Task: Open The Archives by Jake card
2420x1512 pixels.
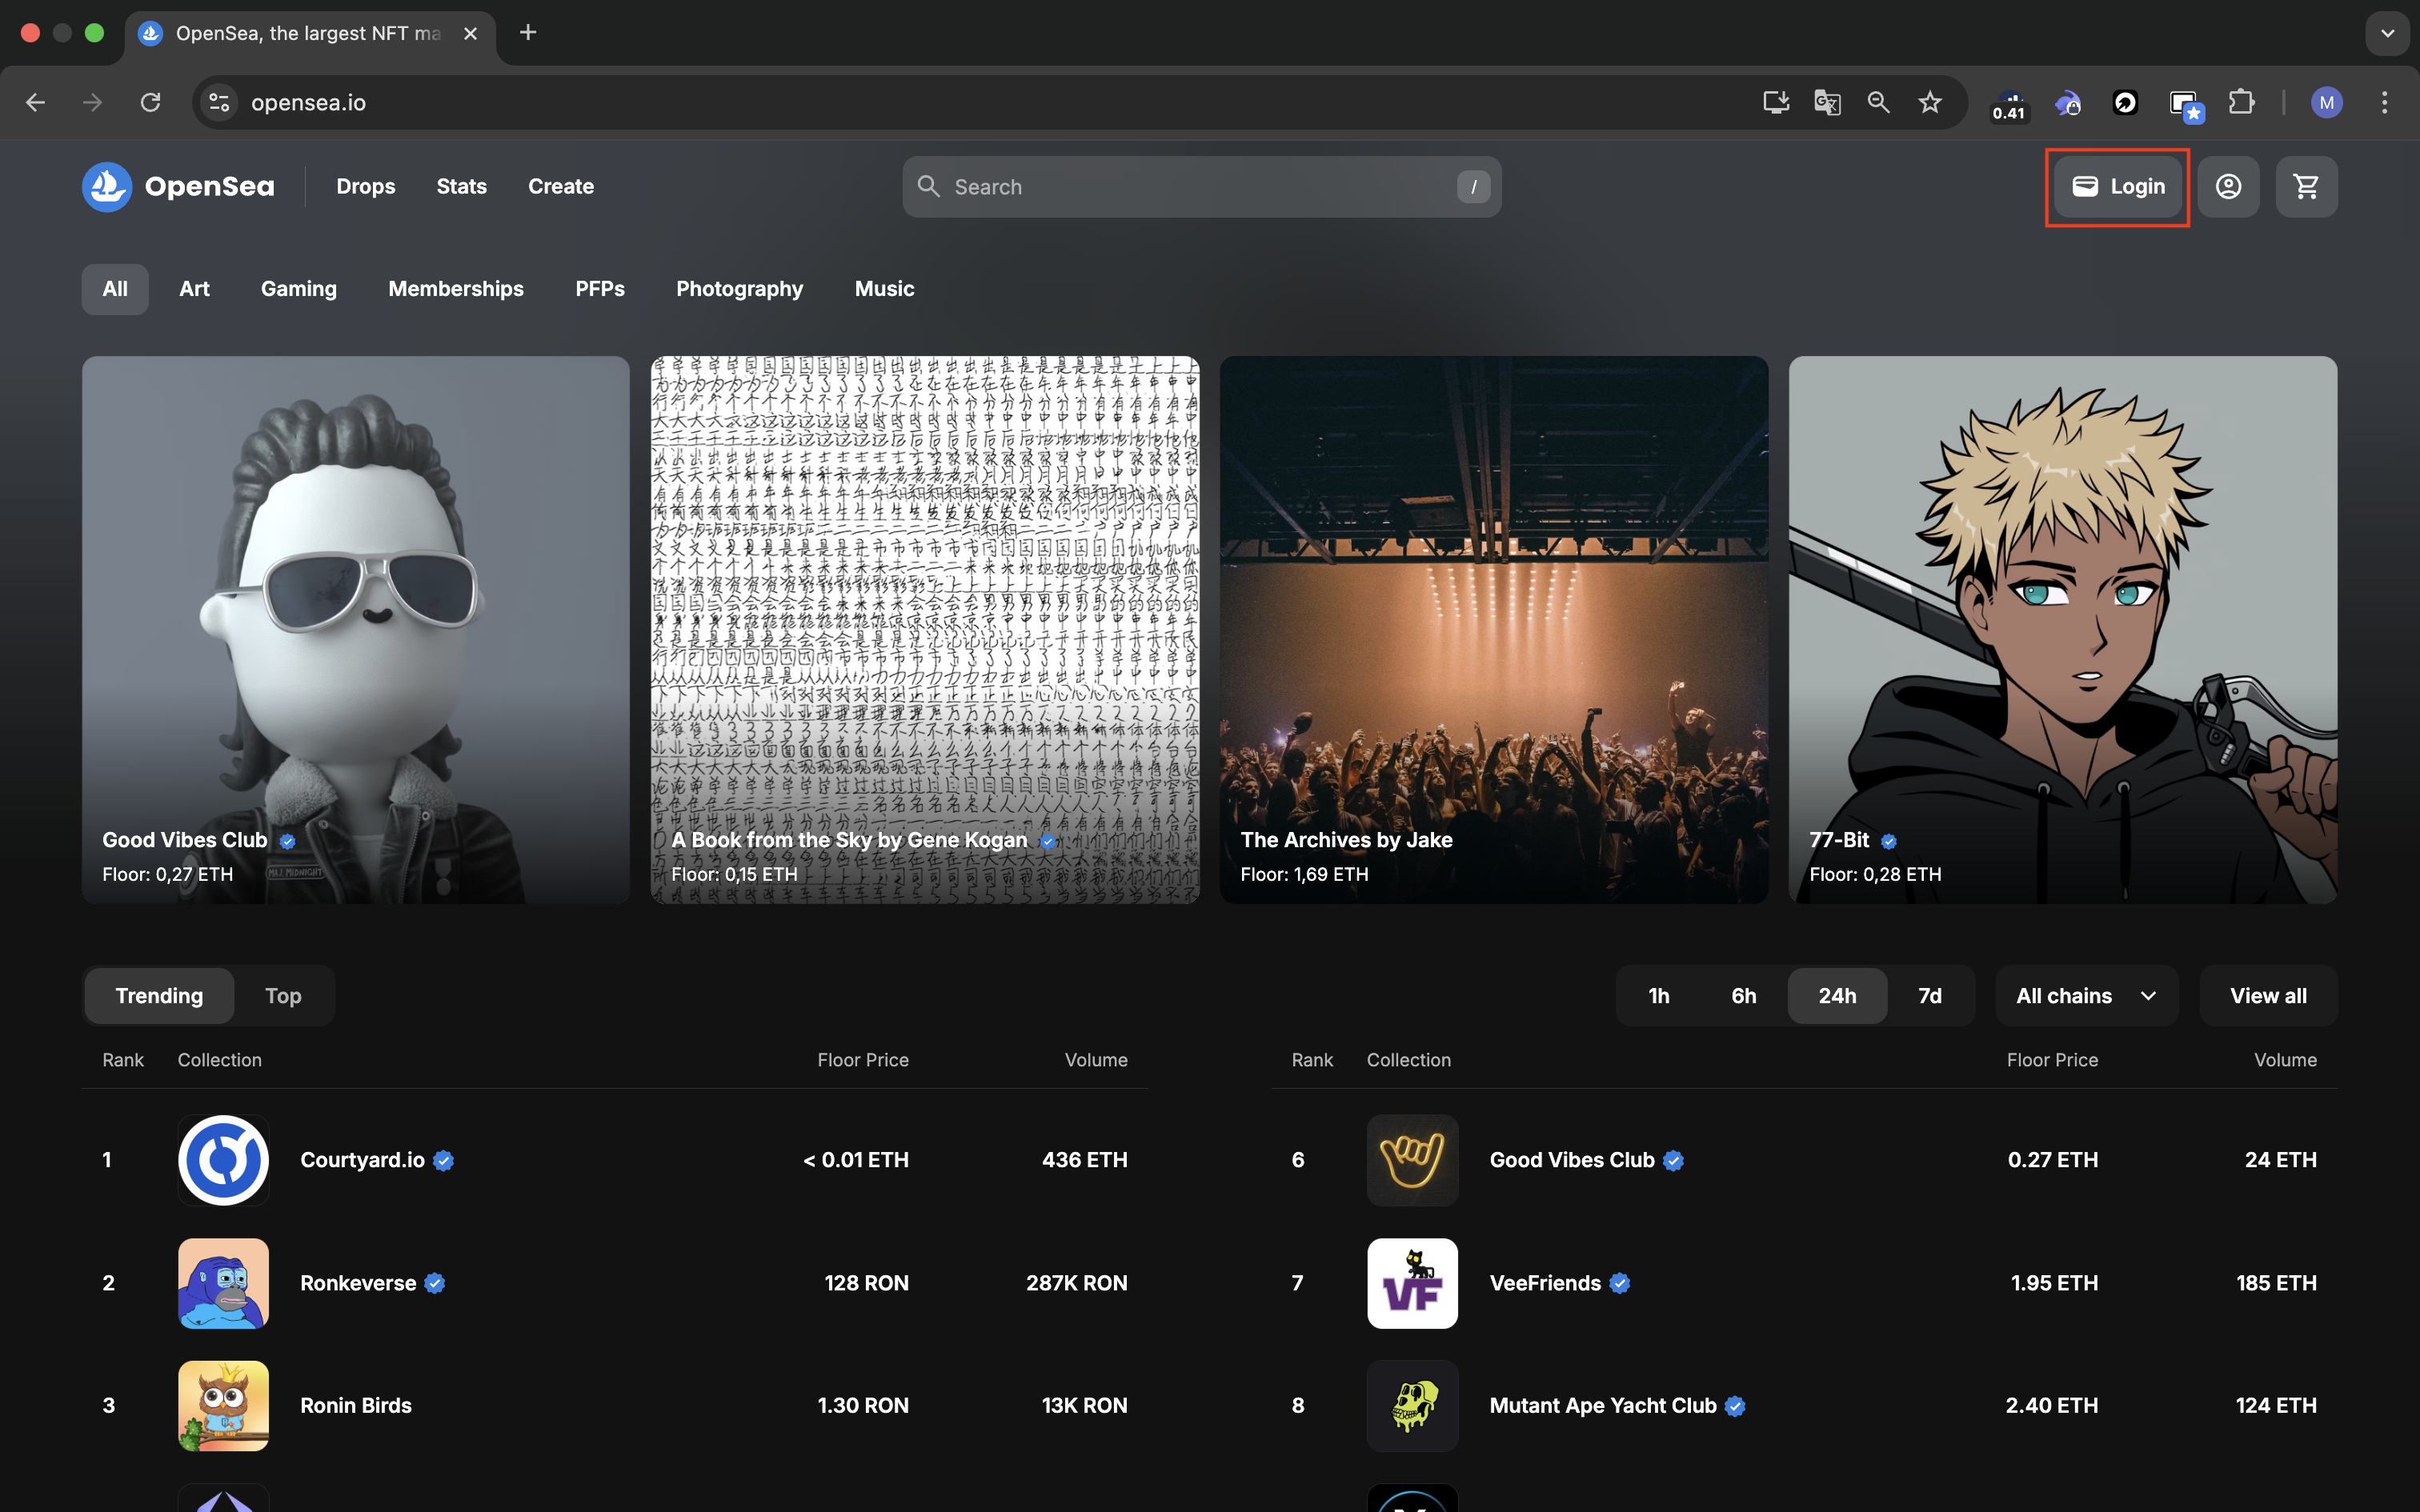Action: [x=1494, y=630]
